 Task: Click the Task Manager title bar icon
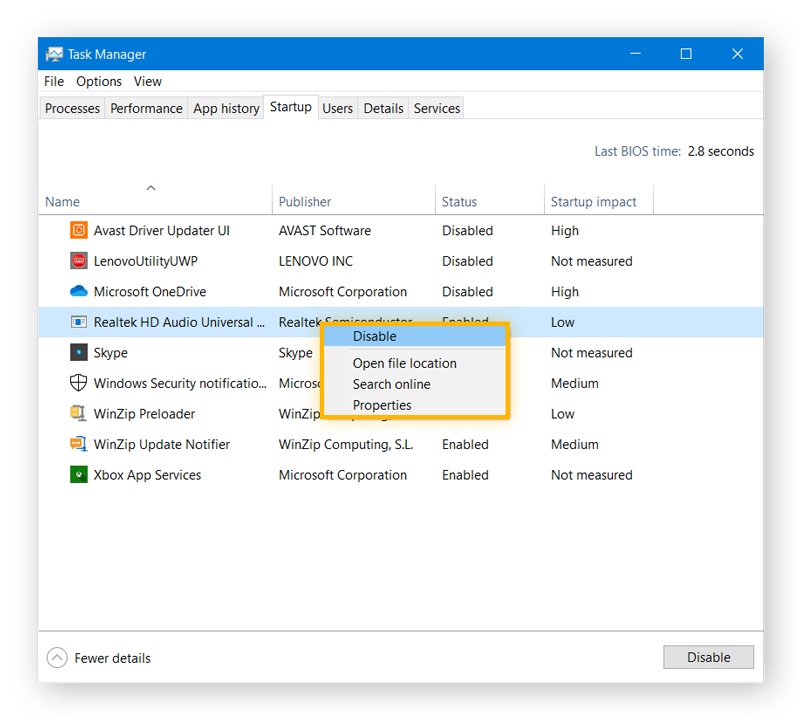55,54
